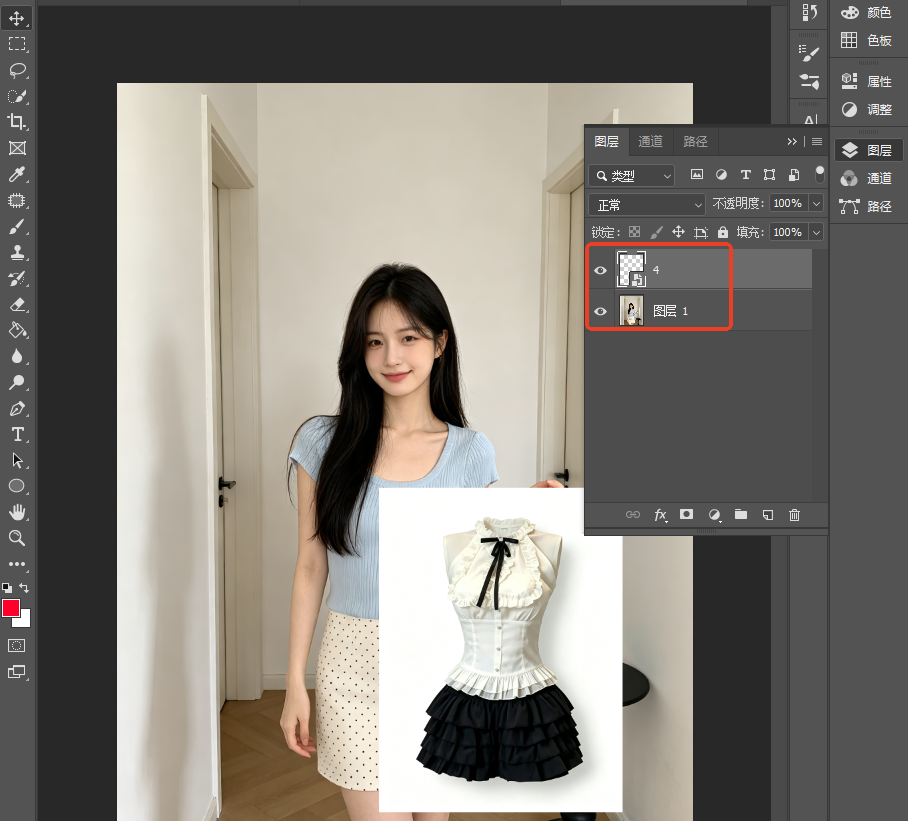Create a new adjustment layer
Screen dimensions: 908x821
(715, 515)
